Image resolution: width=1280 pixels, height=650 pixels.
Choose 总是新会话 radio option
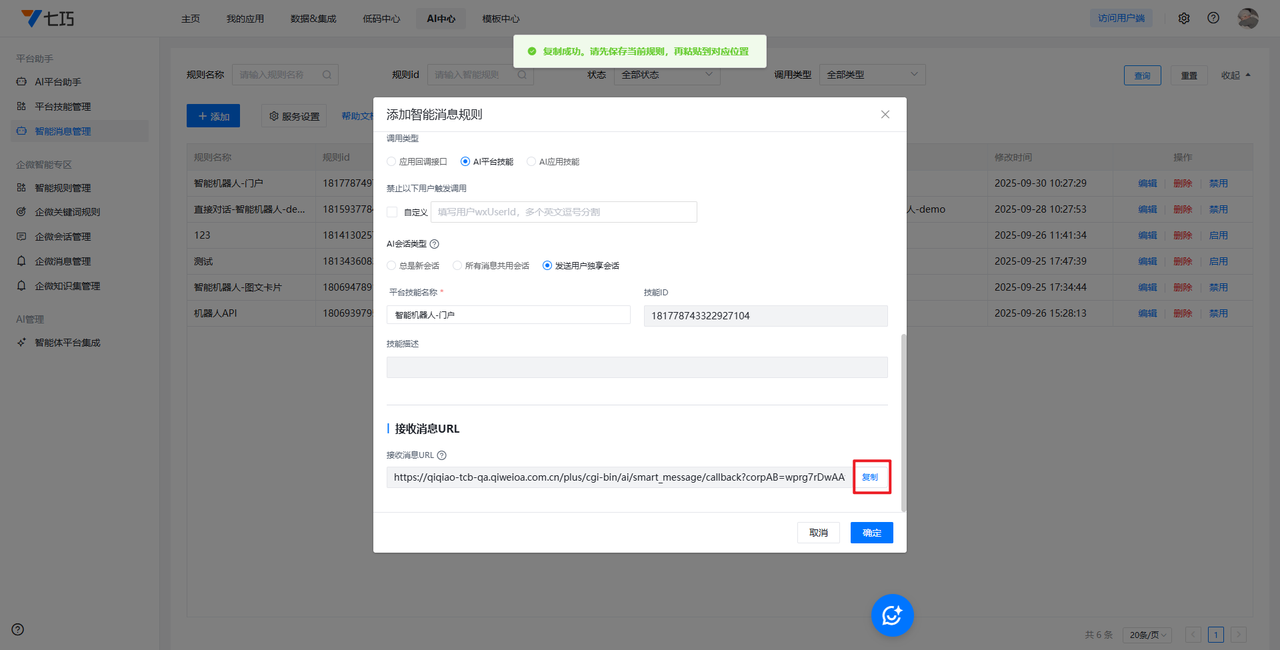click(392, 265)
